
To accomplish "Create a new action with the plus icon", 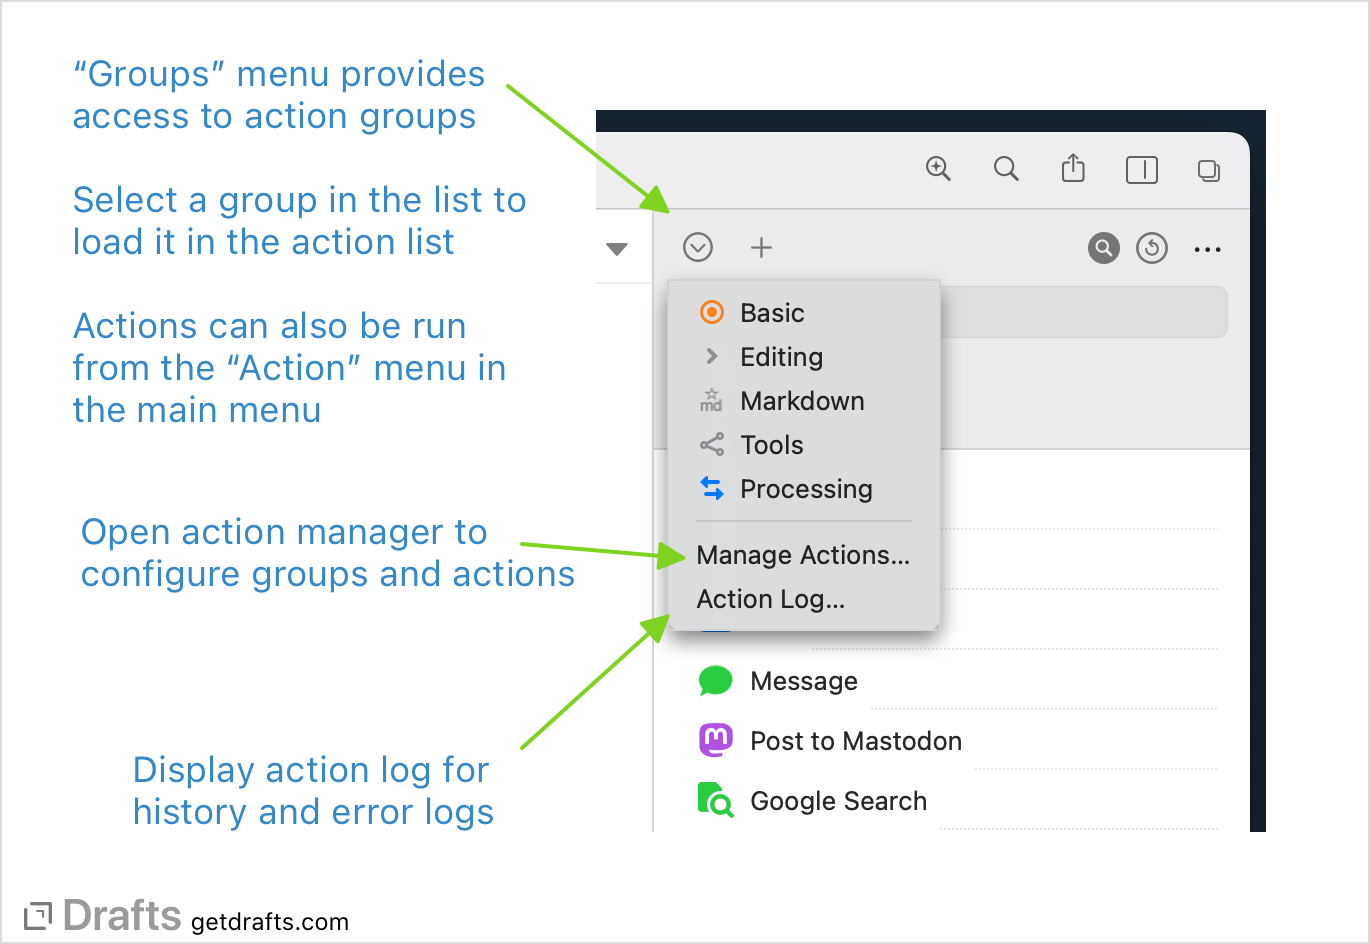I will pos(761,247).
